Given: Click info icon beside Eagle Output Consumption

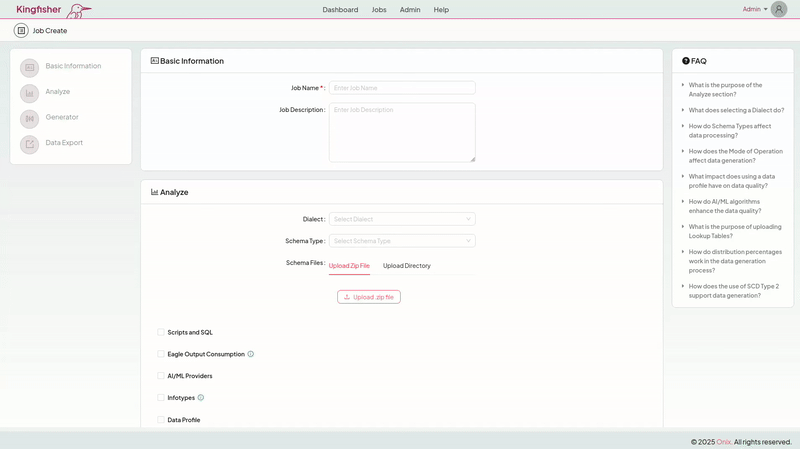Looking at the screenshot, I should tap(251, 354).
